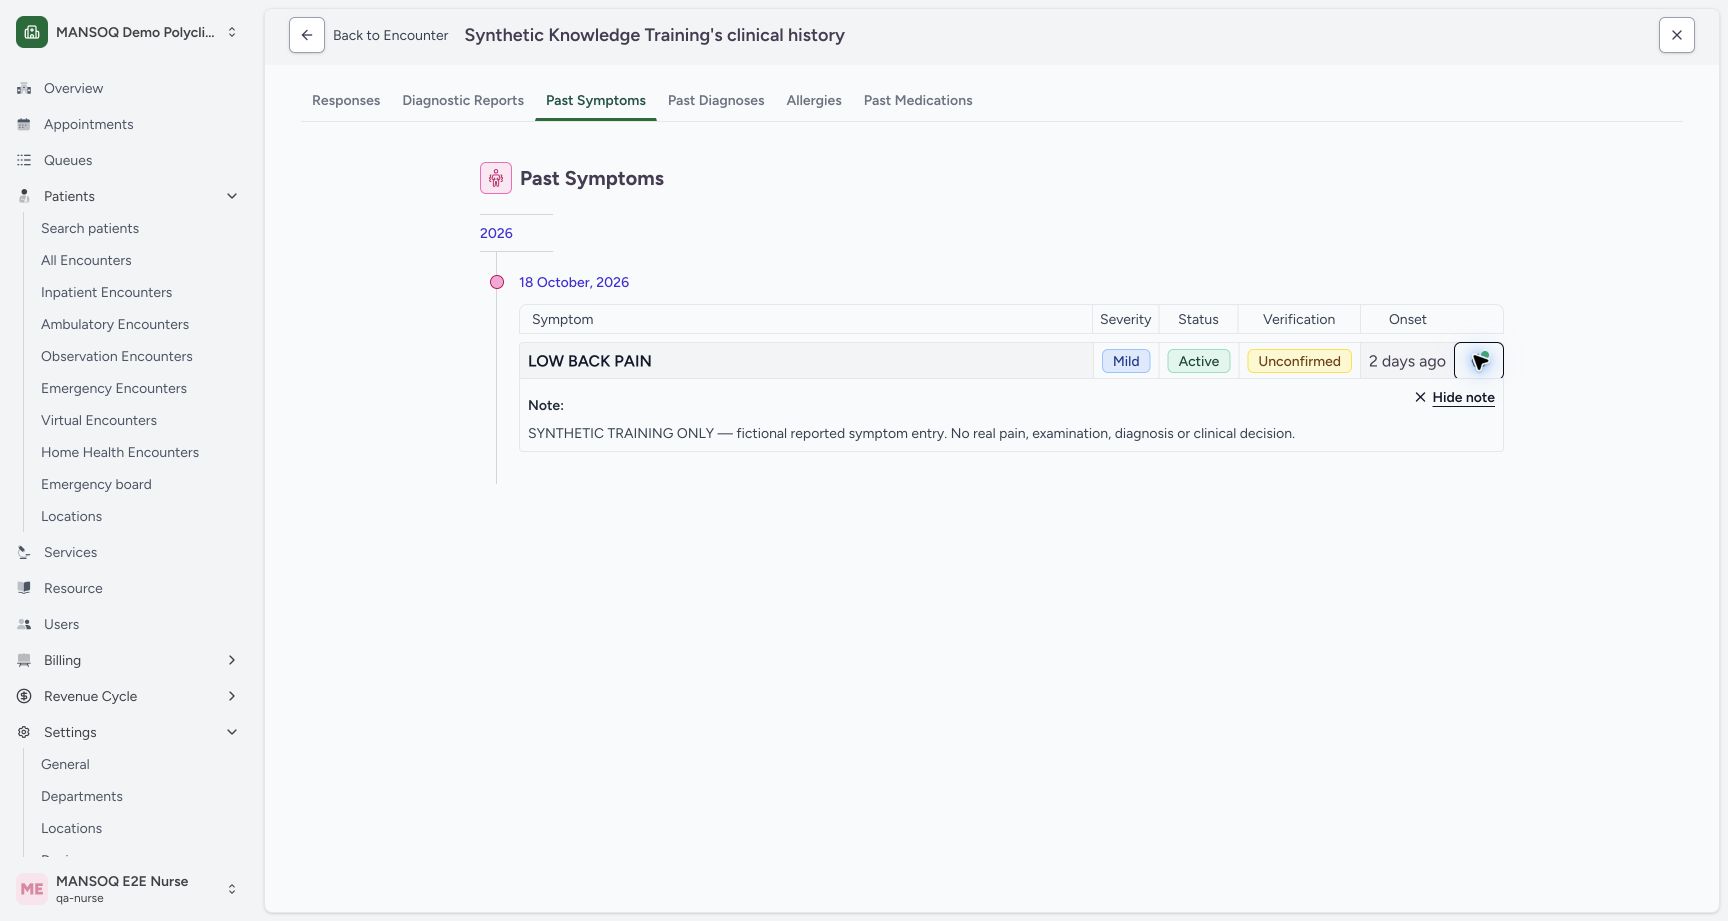
Task: Click the back arrow icon button
Action: (307, 35)
